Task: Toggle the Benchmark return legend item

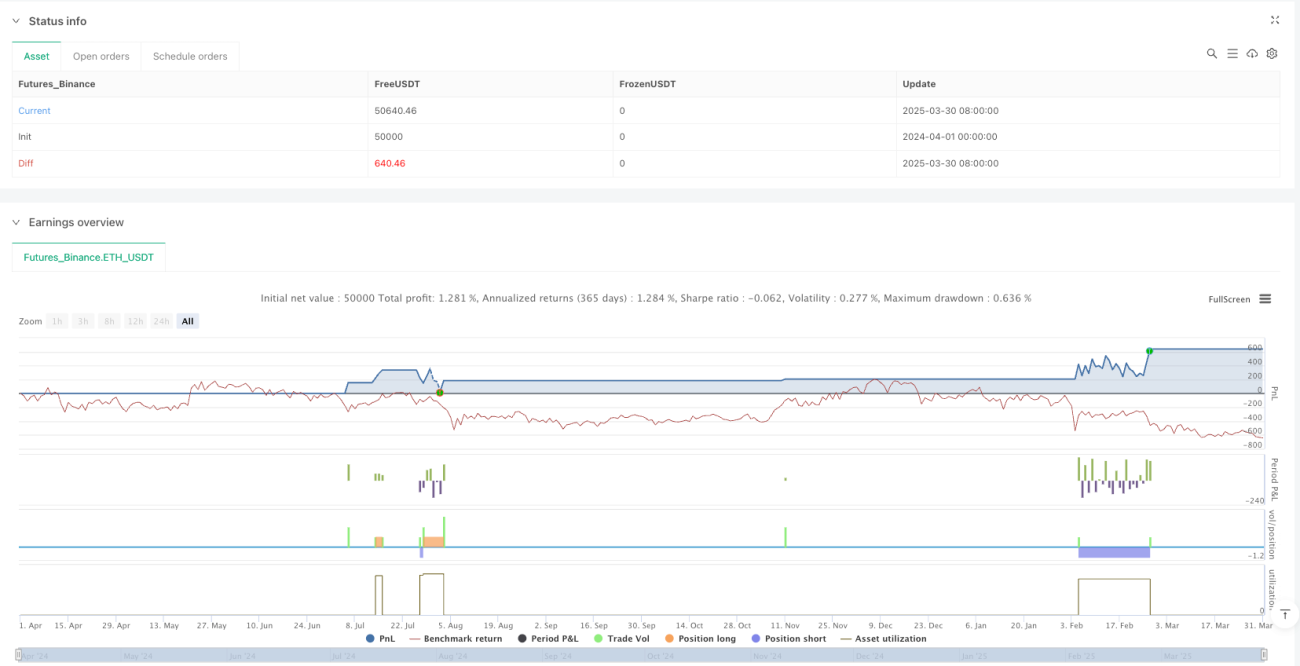Action: click(x=455, y=638)
